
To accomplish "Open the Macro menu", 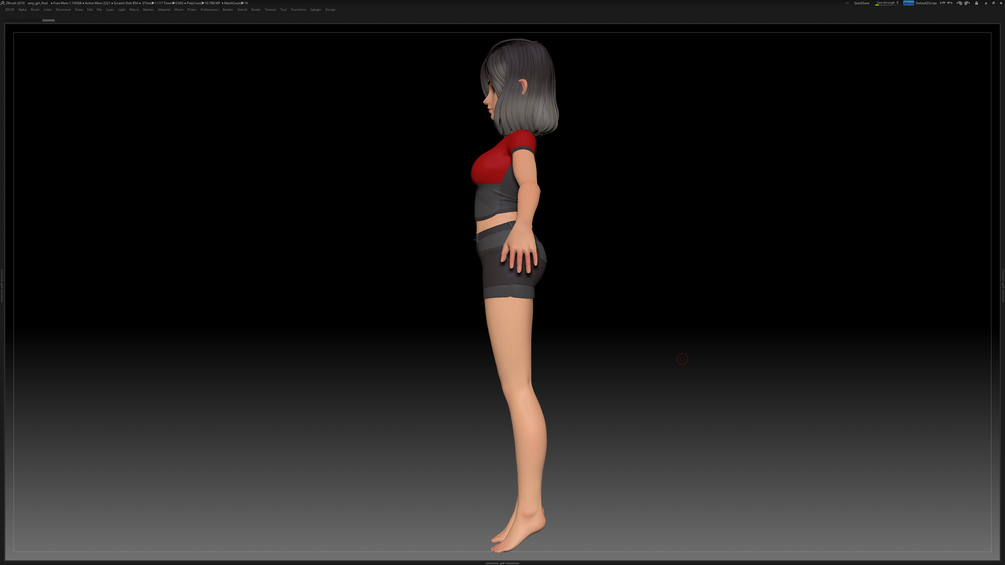I will 134,10.
